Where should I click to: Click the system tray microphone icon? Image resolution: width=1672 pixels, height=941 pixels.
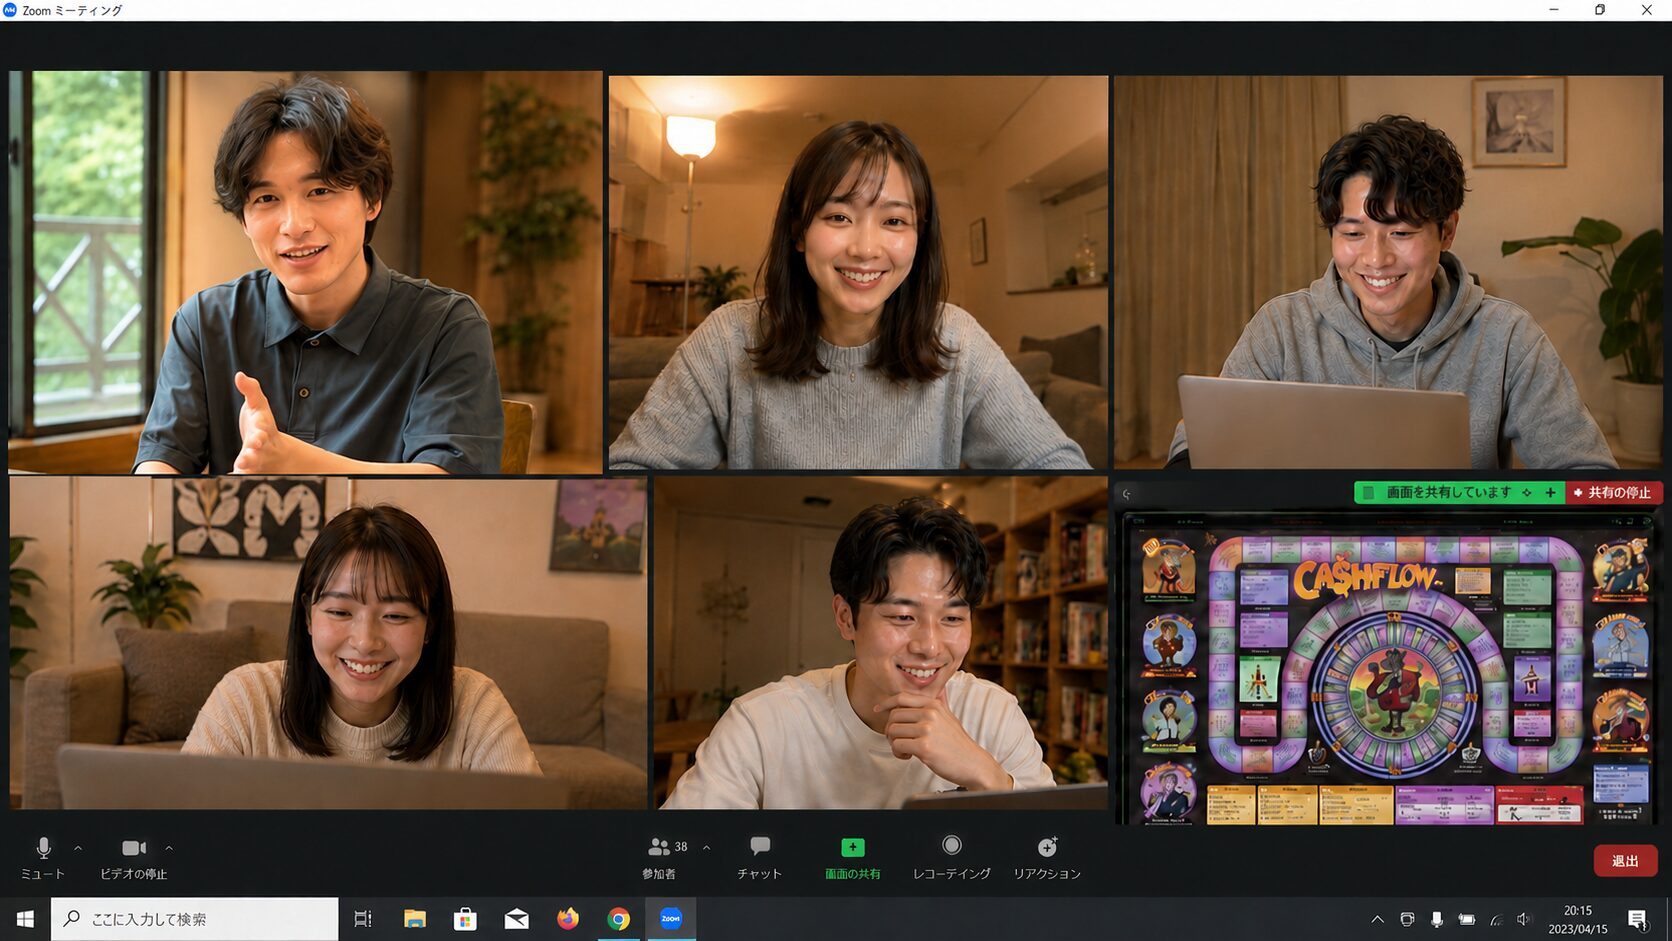(x=1436, y=919)
